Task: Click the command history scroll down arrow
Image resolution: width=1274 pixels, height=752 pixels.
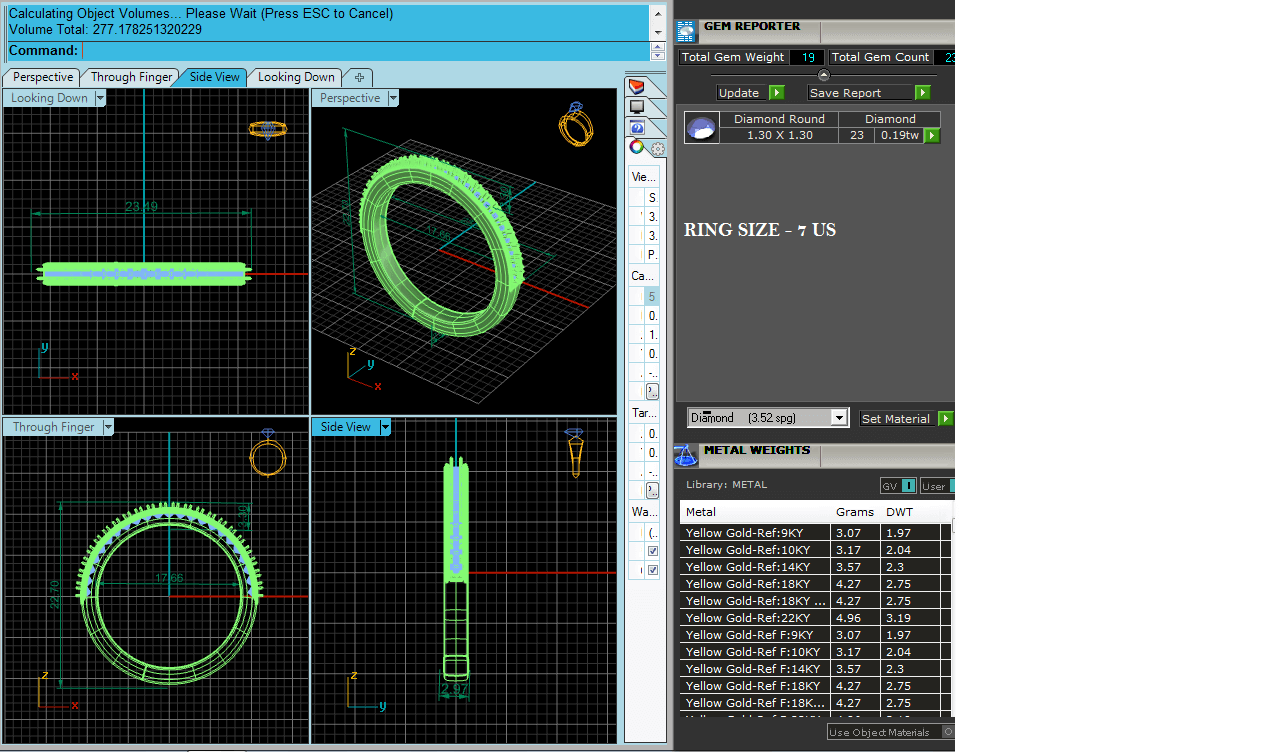Action: pyautogui.click(x=657, y=32)
